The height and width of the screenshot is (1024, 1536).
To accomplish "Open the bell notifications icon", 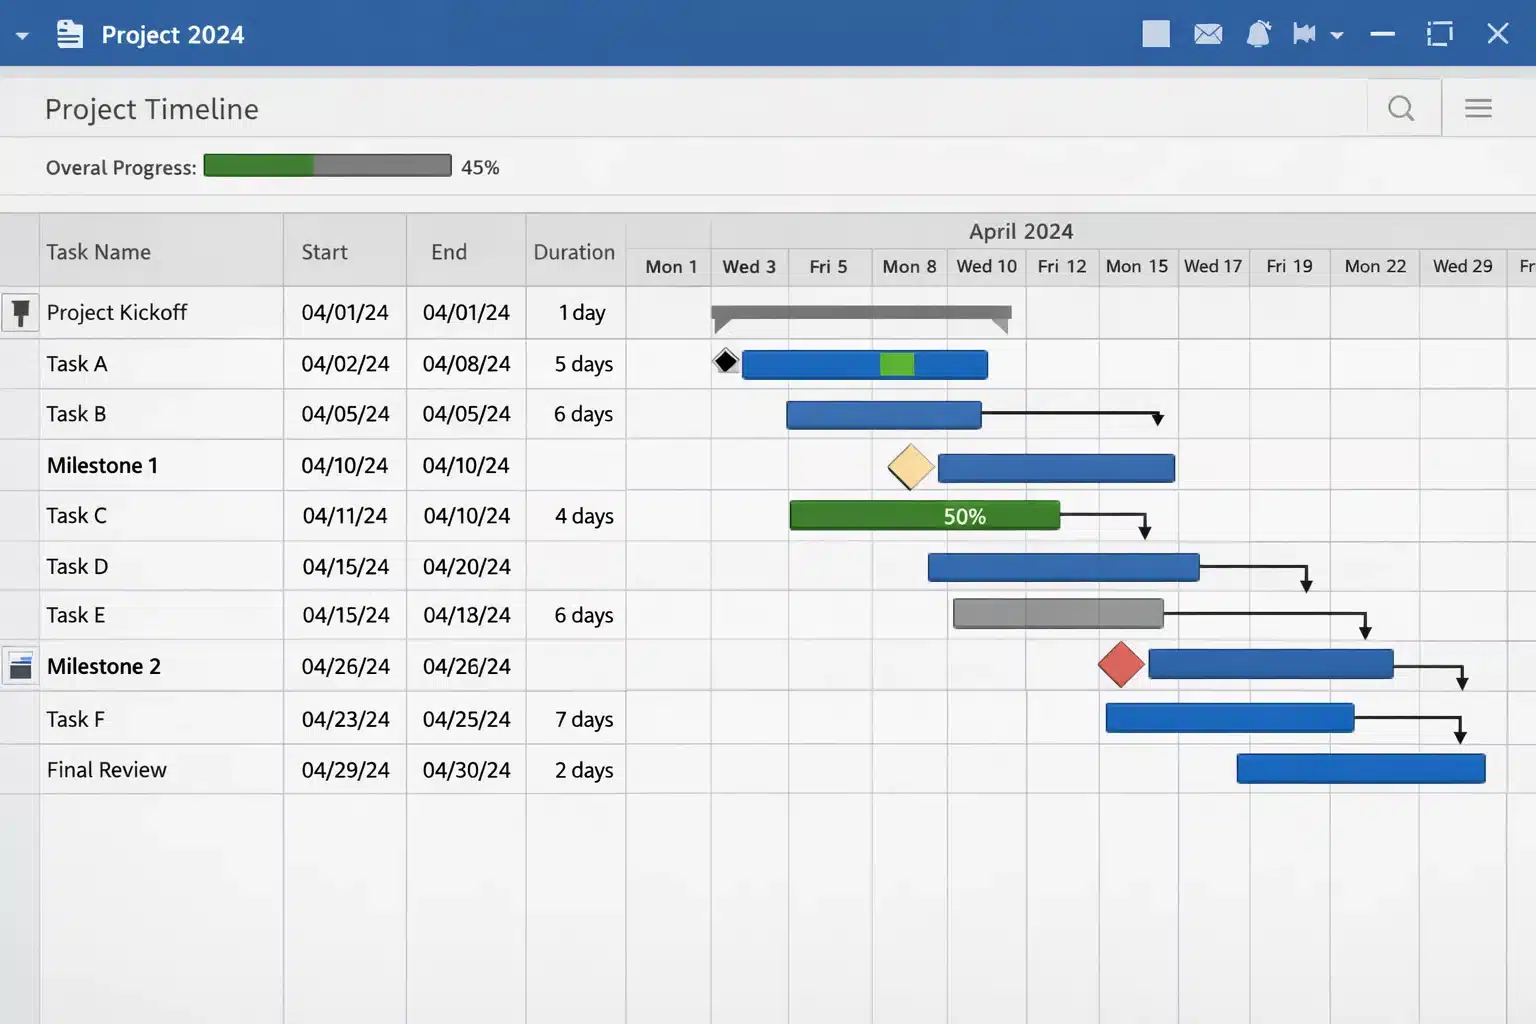I will click(1259, 33).
